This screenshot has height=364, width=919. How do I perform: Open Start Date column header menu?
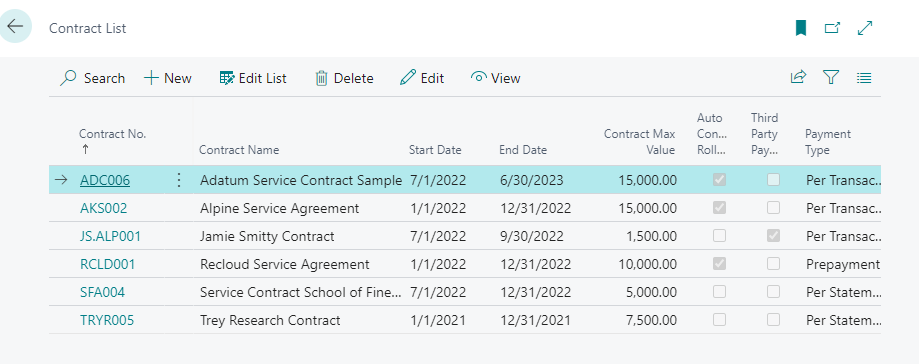point(435,150)
